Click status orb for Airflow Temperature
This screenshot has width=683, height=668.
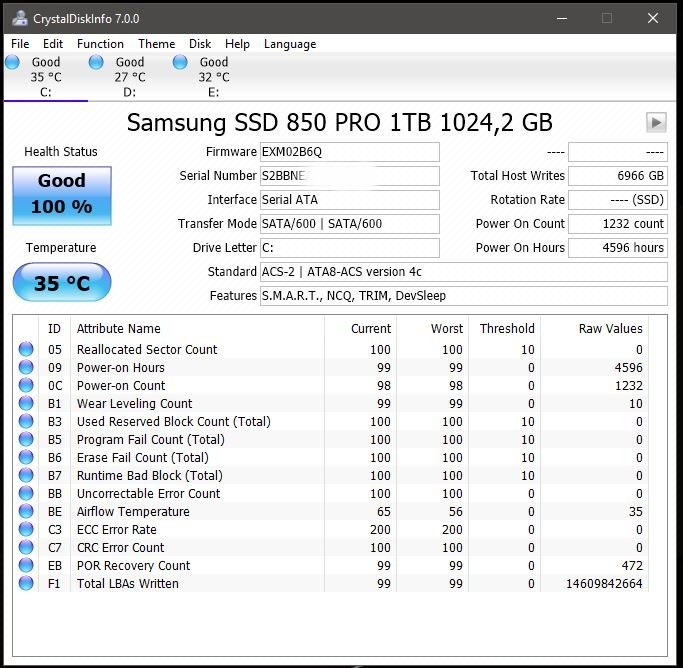26,511
